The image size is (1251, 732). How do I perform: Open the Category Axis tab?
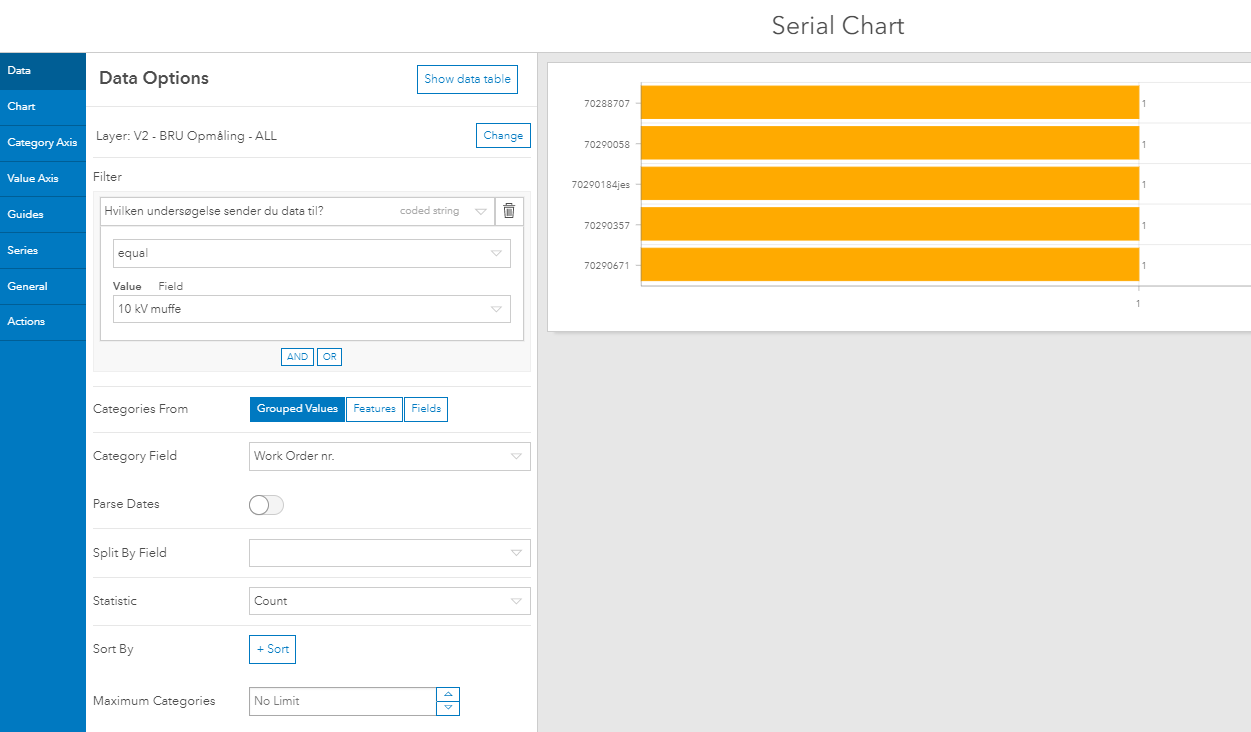click(x=42, y=142)
